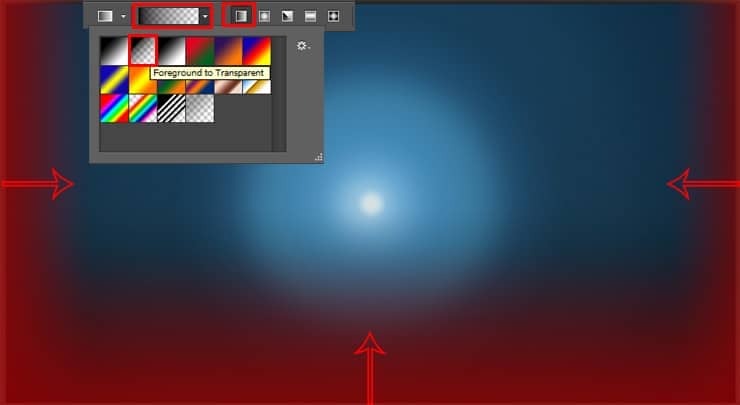The width and height of the screenshot is (740, 405).
Task: Select the Angle Gradient style
Action: click(x=287, y=16)
